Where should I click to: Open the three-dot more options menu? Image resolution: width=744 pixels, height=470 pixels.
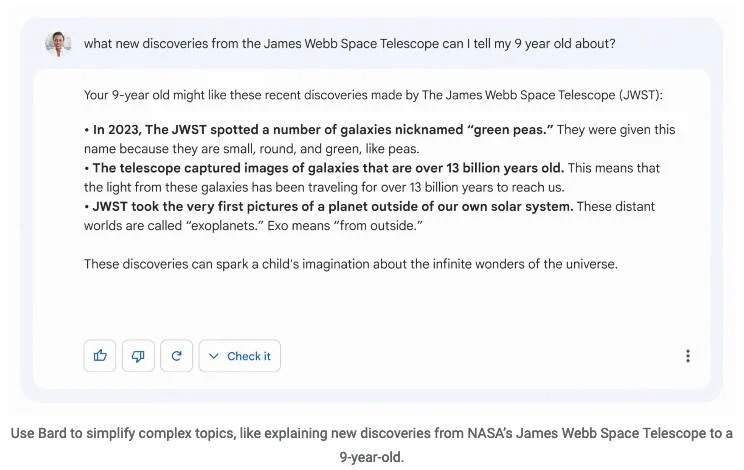(687, 356)
